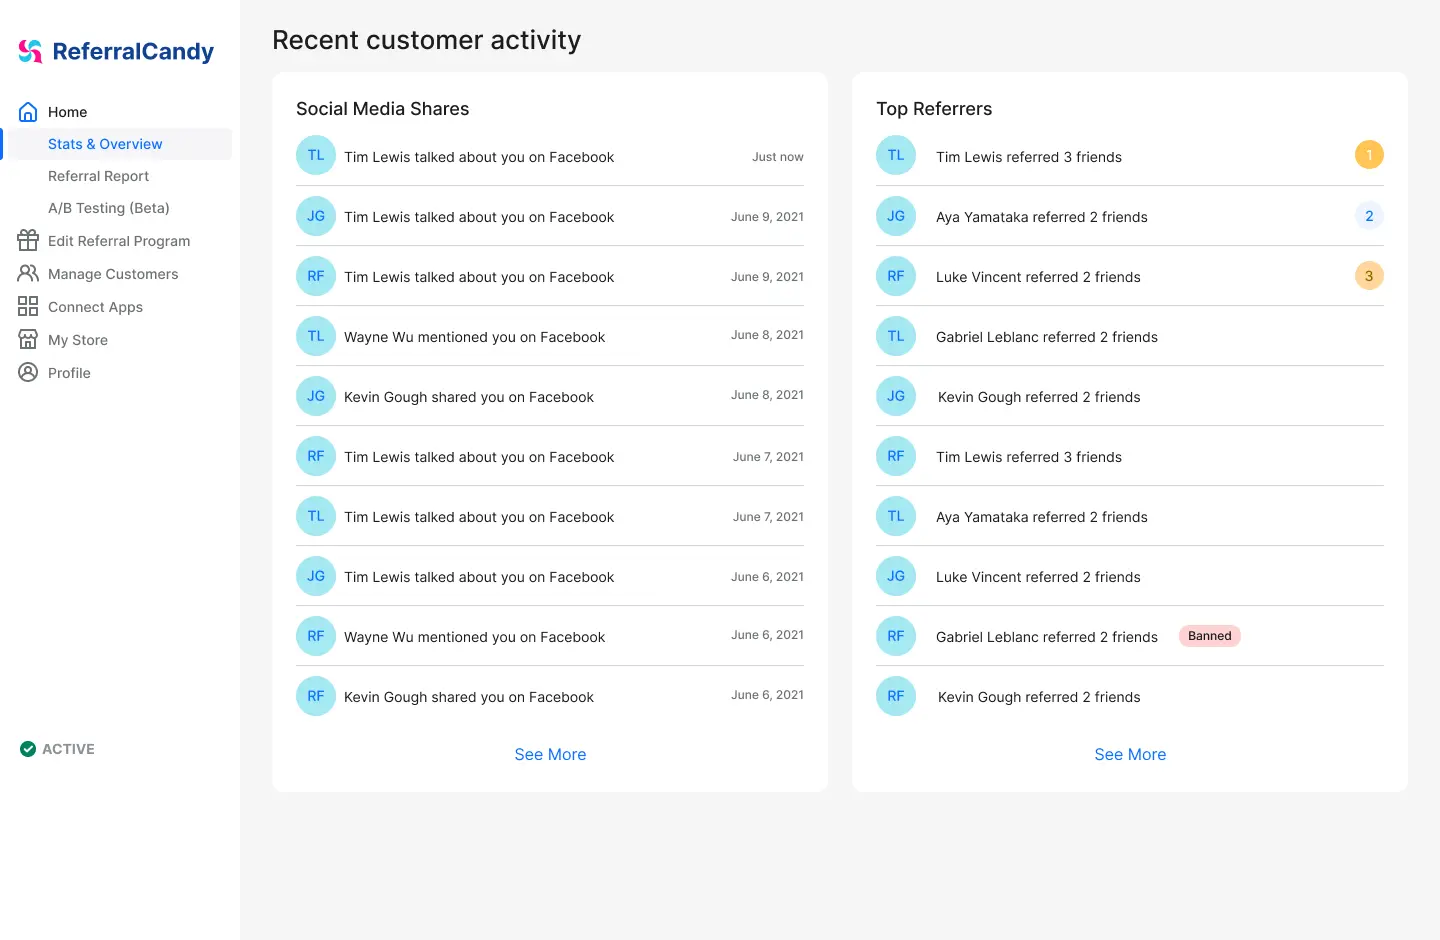Click the Edit Referral Program gift icon

[28, 241]
